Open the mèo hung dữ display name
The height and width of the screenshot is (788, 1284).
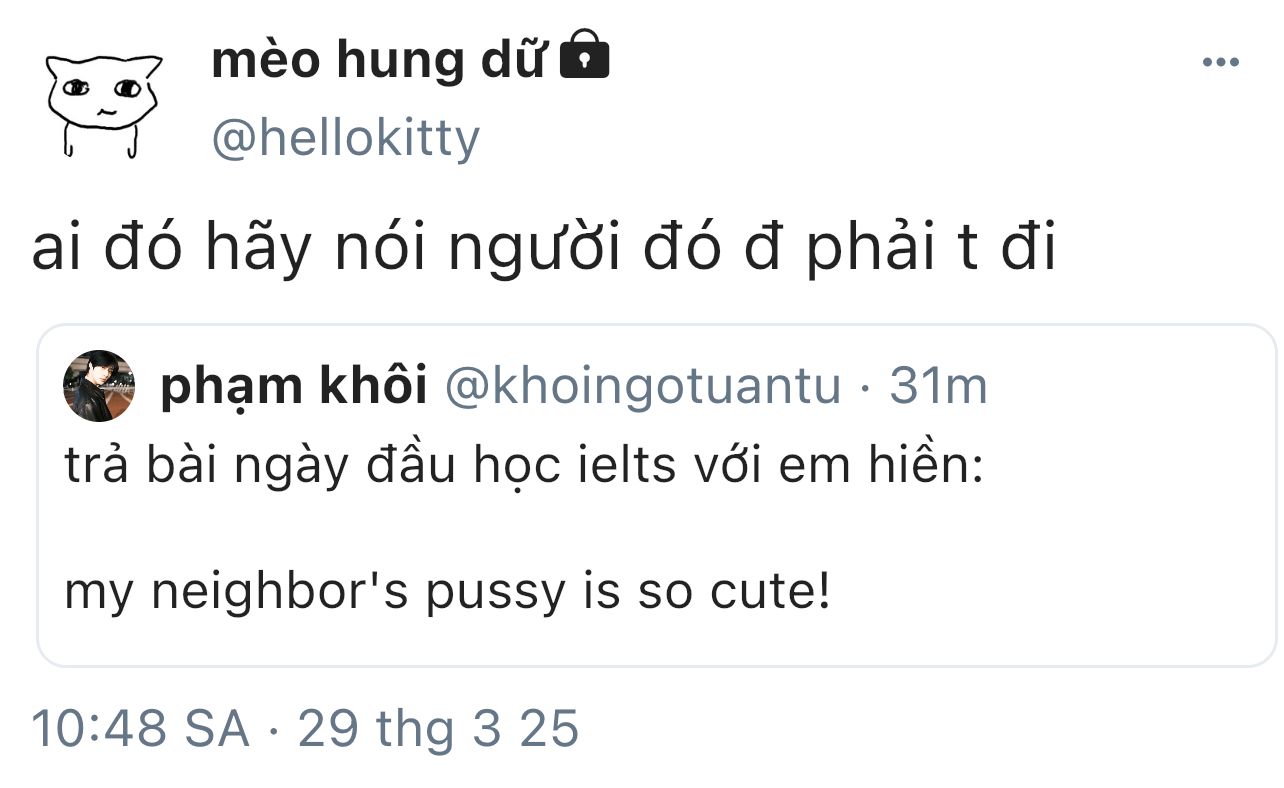(380, 60)
